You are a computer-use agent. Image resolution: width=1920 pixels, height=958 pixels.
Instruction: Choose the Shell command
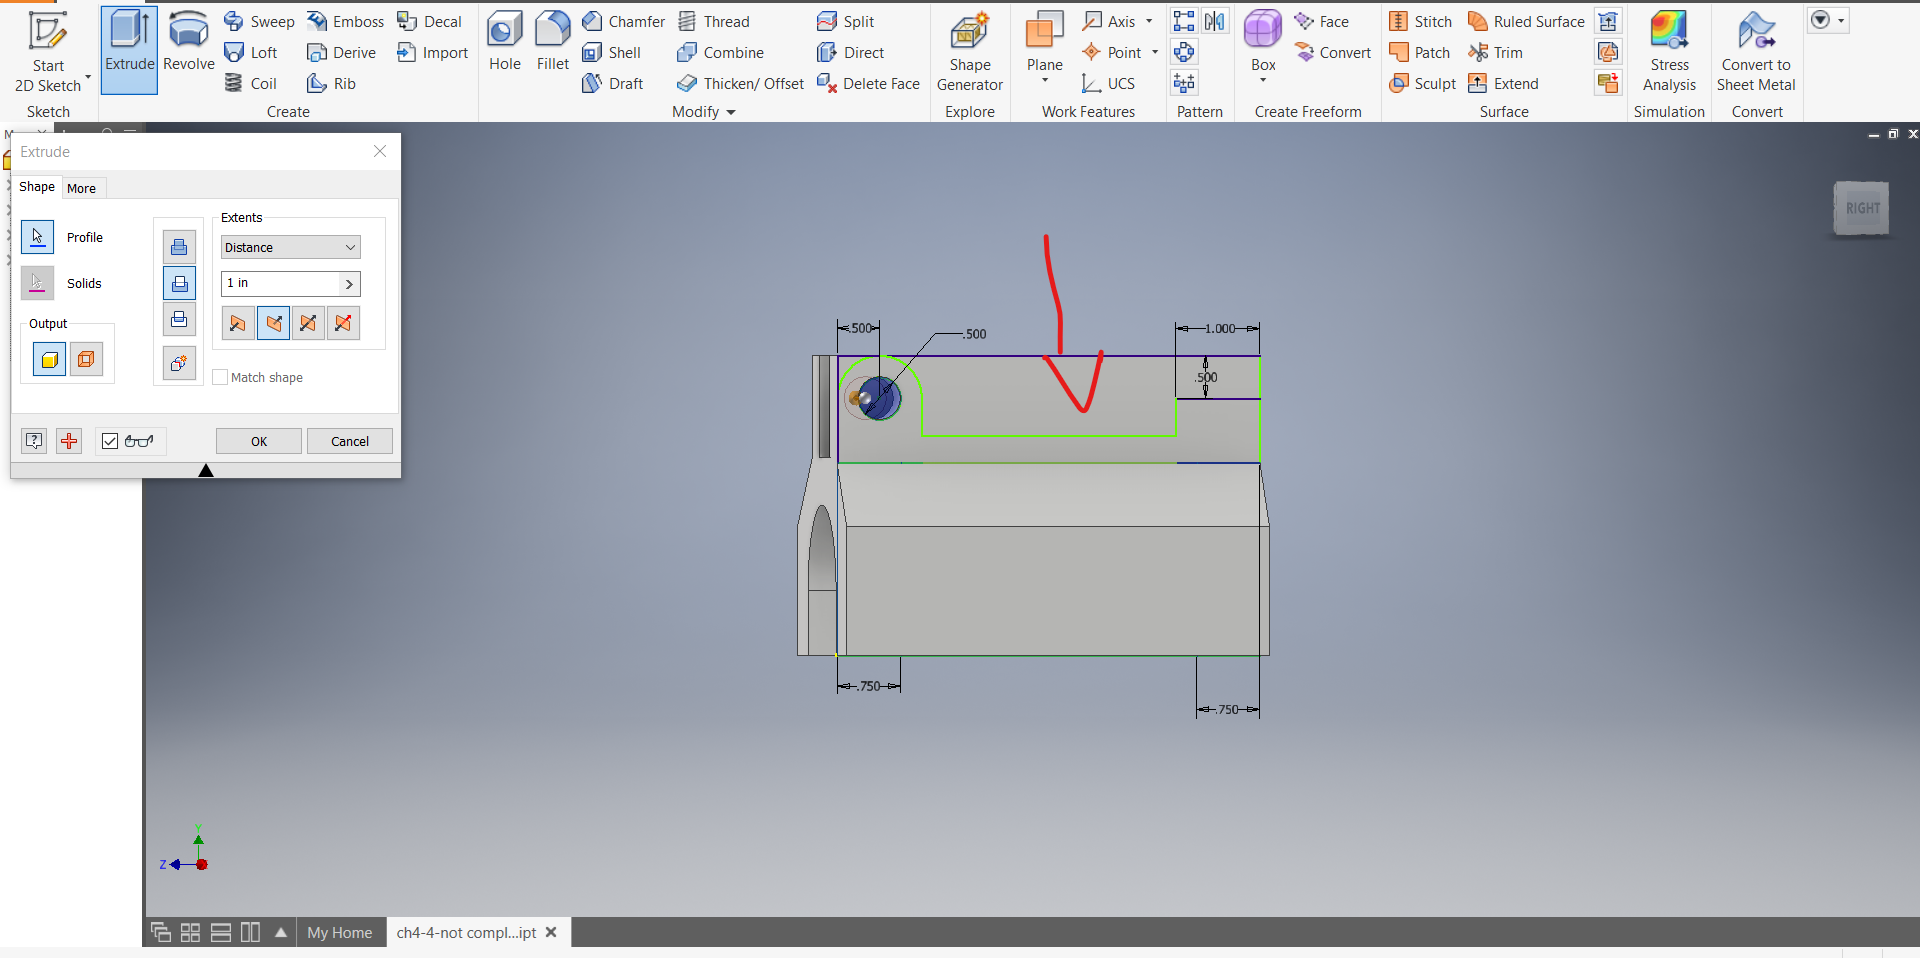(611, 52)
